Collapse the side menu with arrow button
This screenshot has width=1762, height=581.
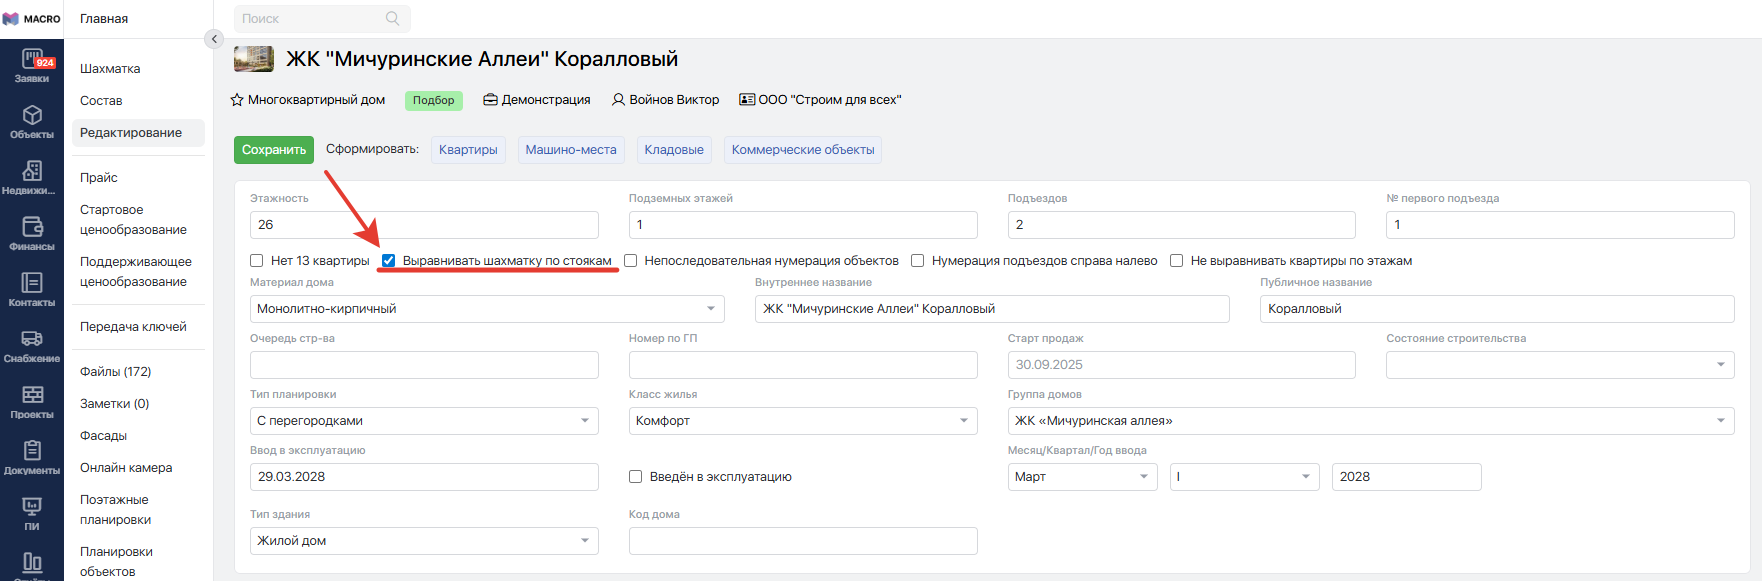tap(214, 39)
